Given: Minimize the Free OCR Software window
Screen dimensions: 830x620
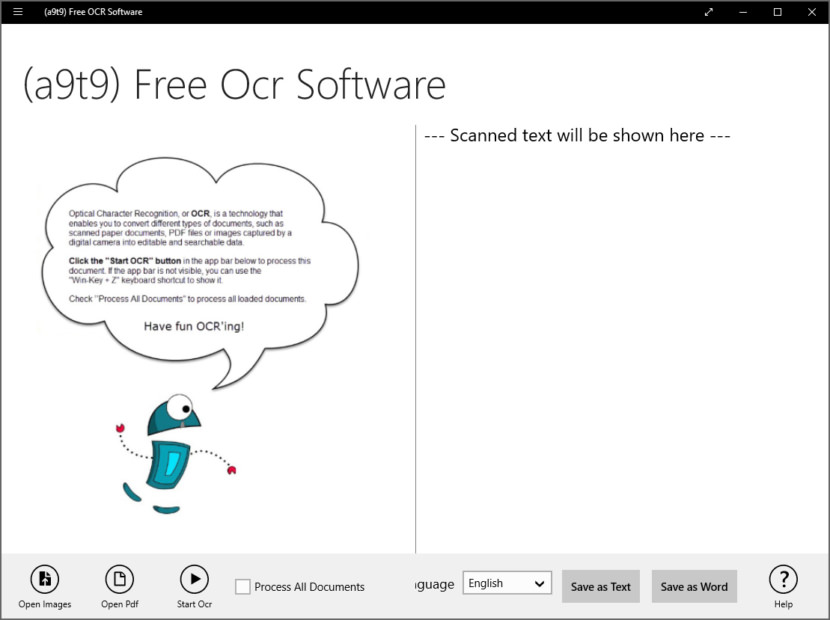Looking at the screenshot, I should pos(743,12).
